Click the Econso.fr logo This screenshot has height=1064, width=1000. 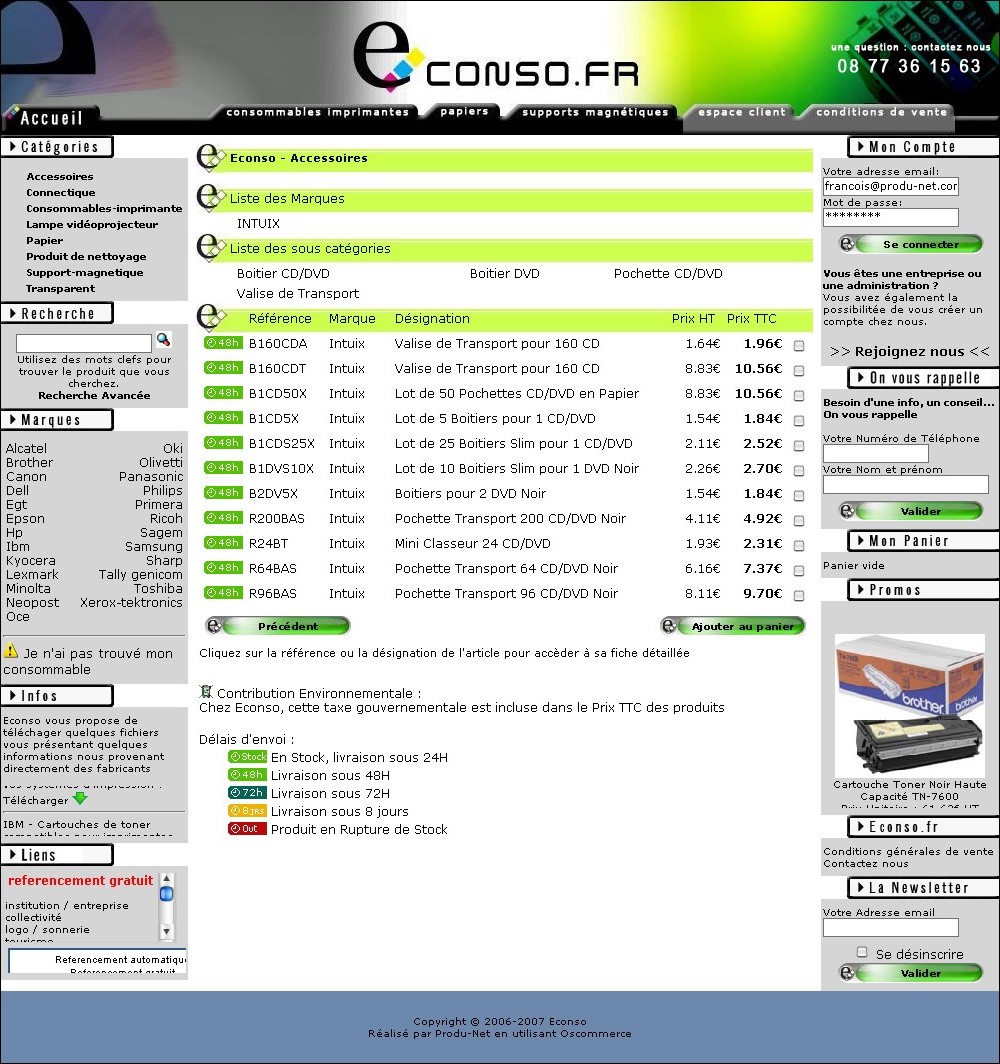[x=497, y=57]
